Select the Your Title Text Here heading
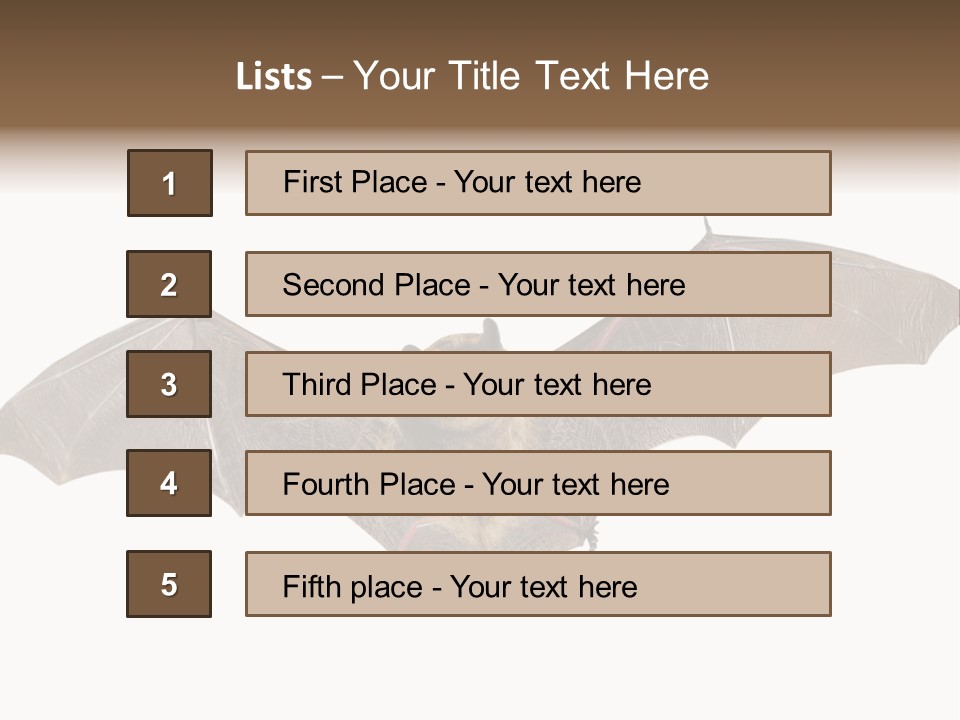960x720 pixels. point(531,76)
